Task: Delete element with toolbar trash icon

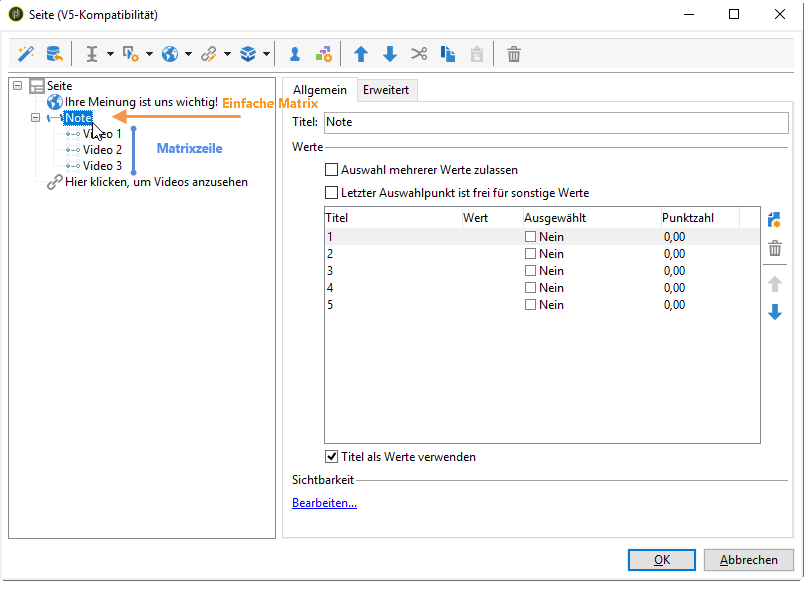Action: [x=514, y=54]
